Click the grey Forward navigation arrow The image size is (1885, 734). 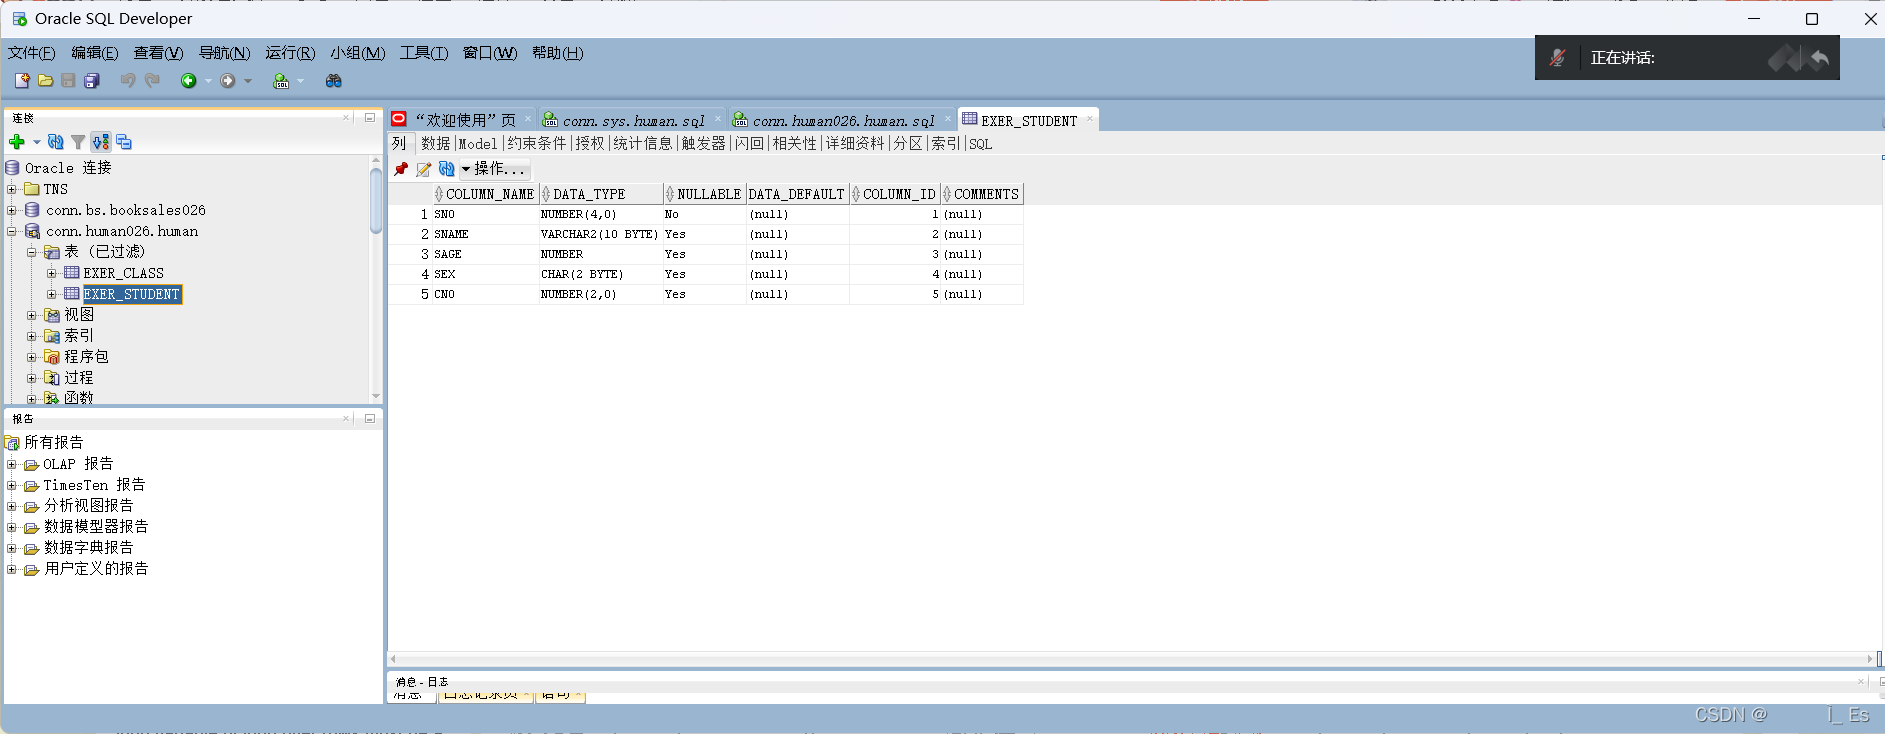pos(228,81)
